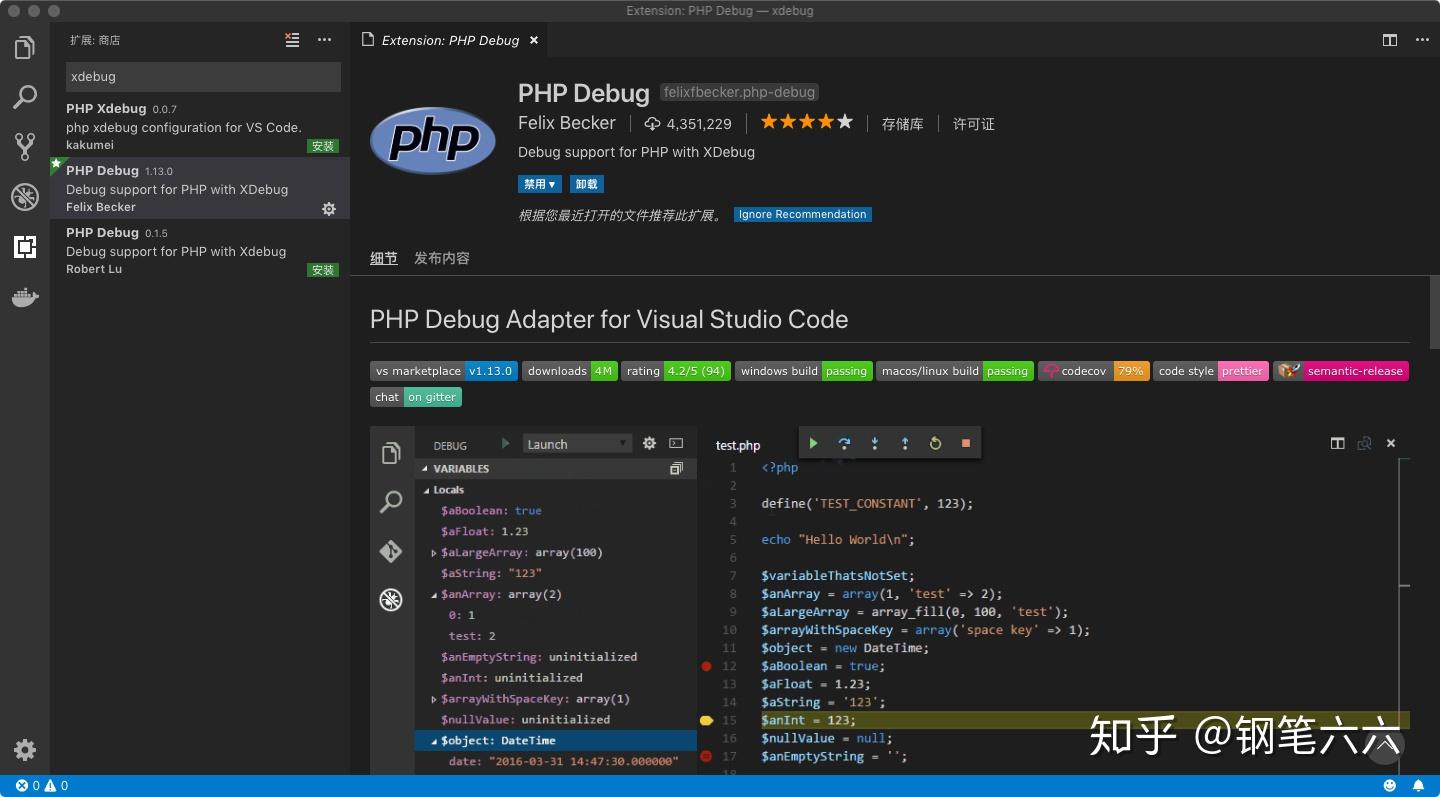1440x797 pixels.
Task: Click the extension page vertical scrollbar
Action: tap(1435, 312)
